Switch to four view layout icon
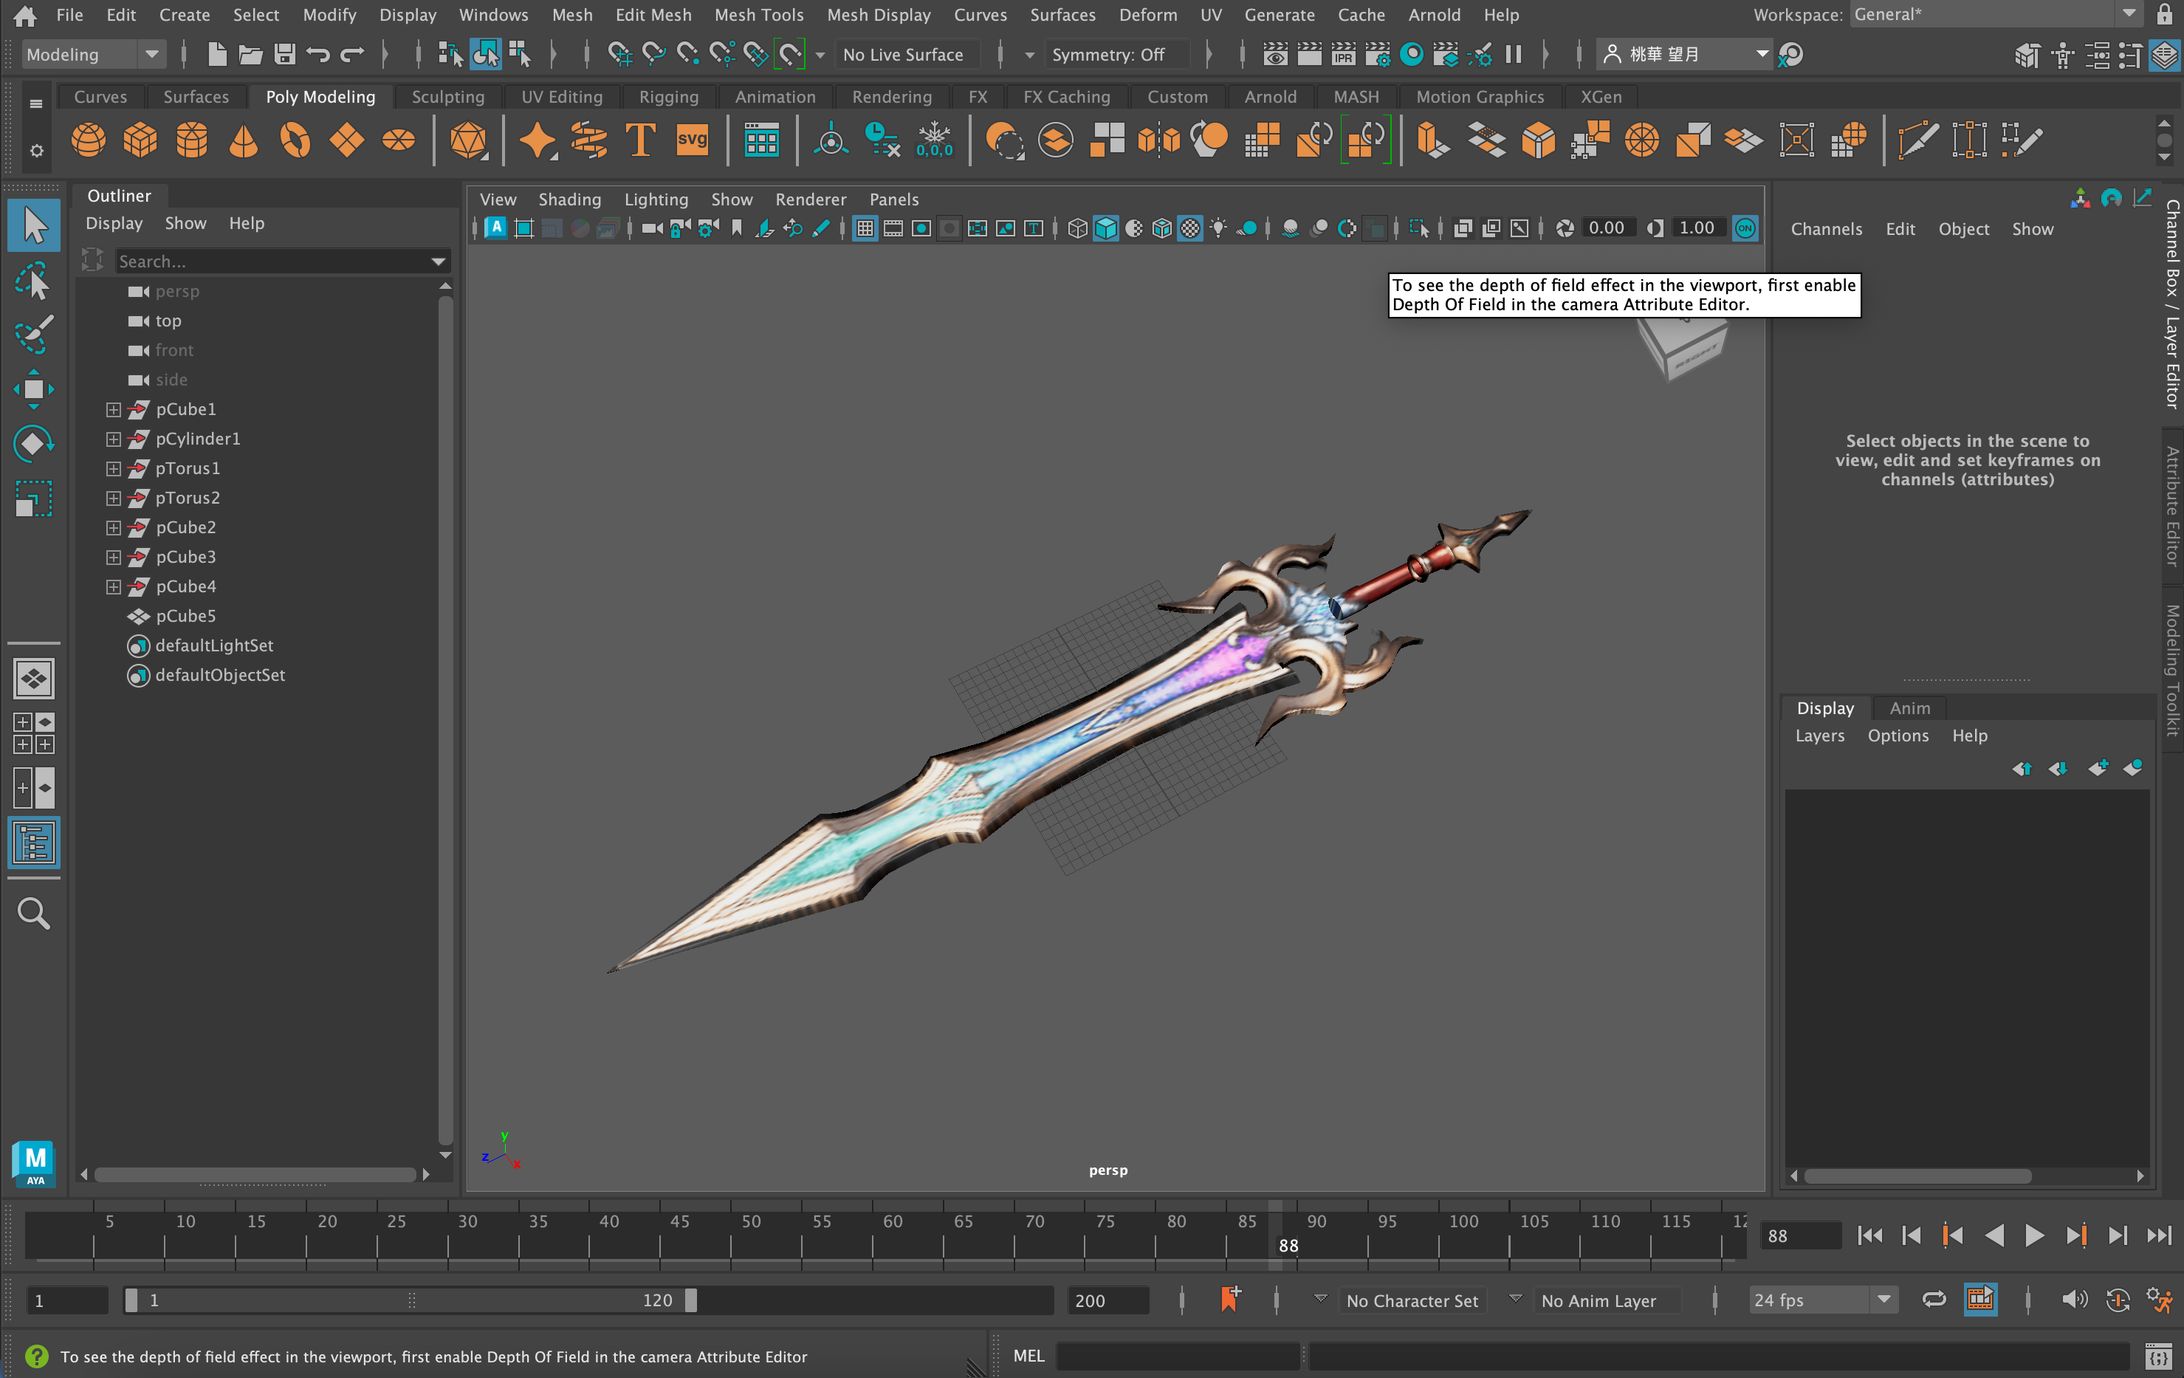The width and height of the screenshot is (2184, 1378). (x=33, y=733)
